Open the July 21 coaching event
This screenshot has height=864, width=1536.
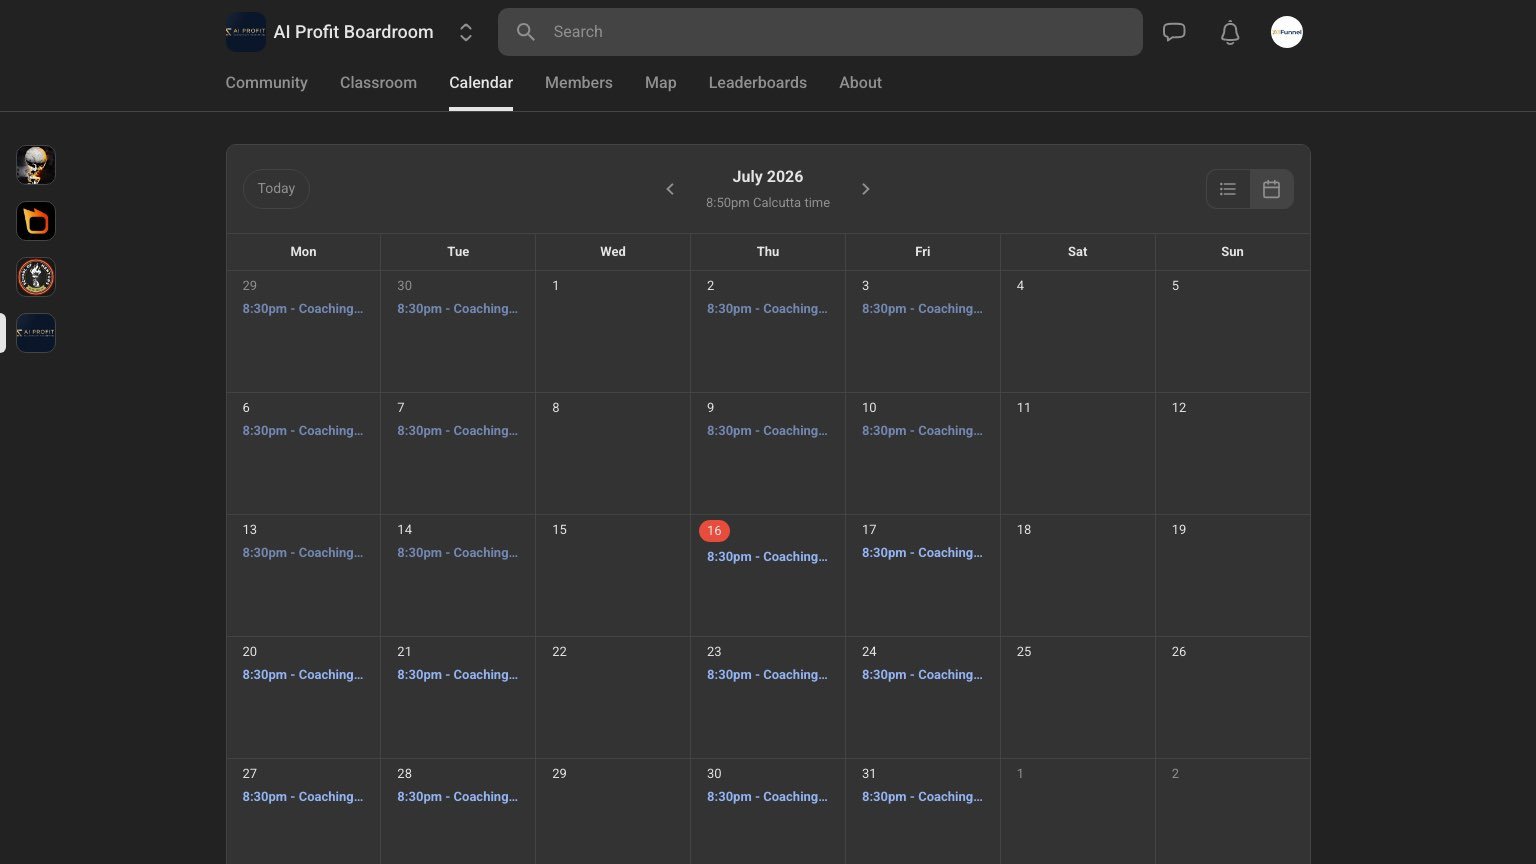tap(458, 675)
